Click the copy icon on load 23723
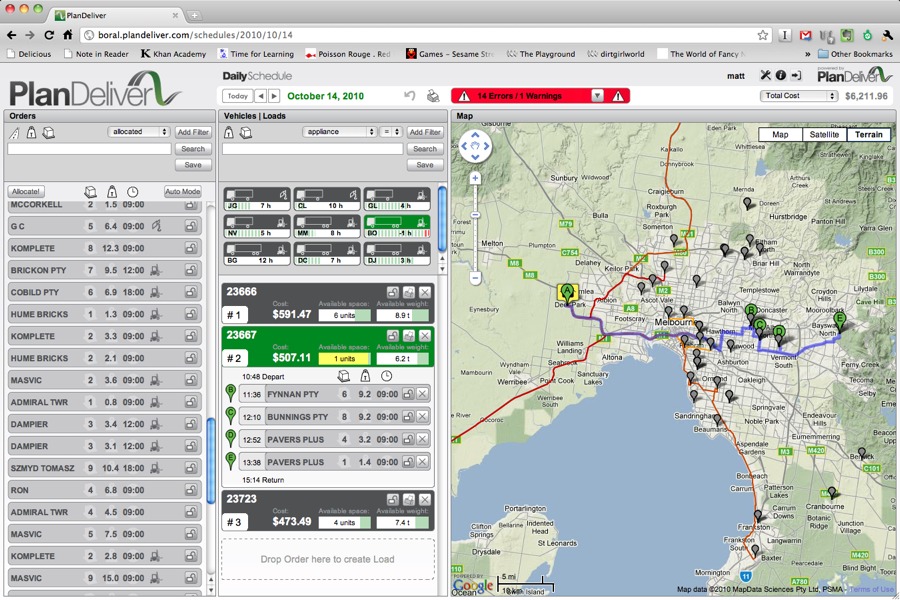900x600 pixels. tap(409, 500)
